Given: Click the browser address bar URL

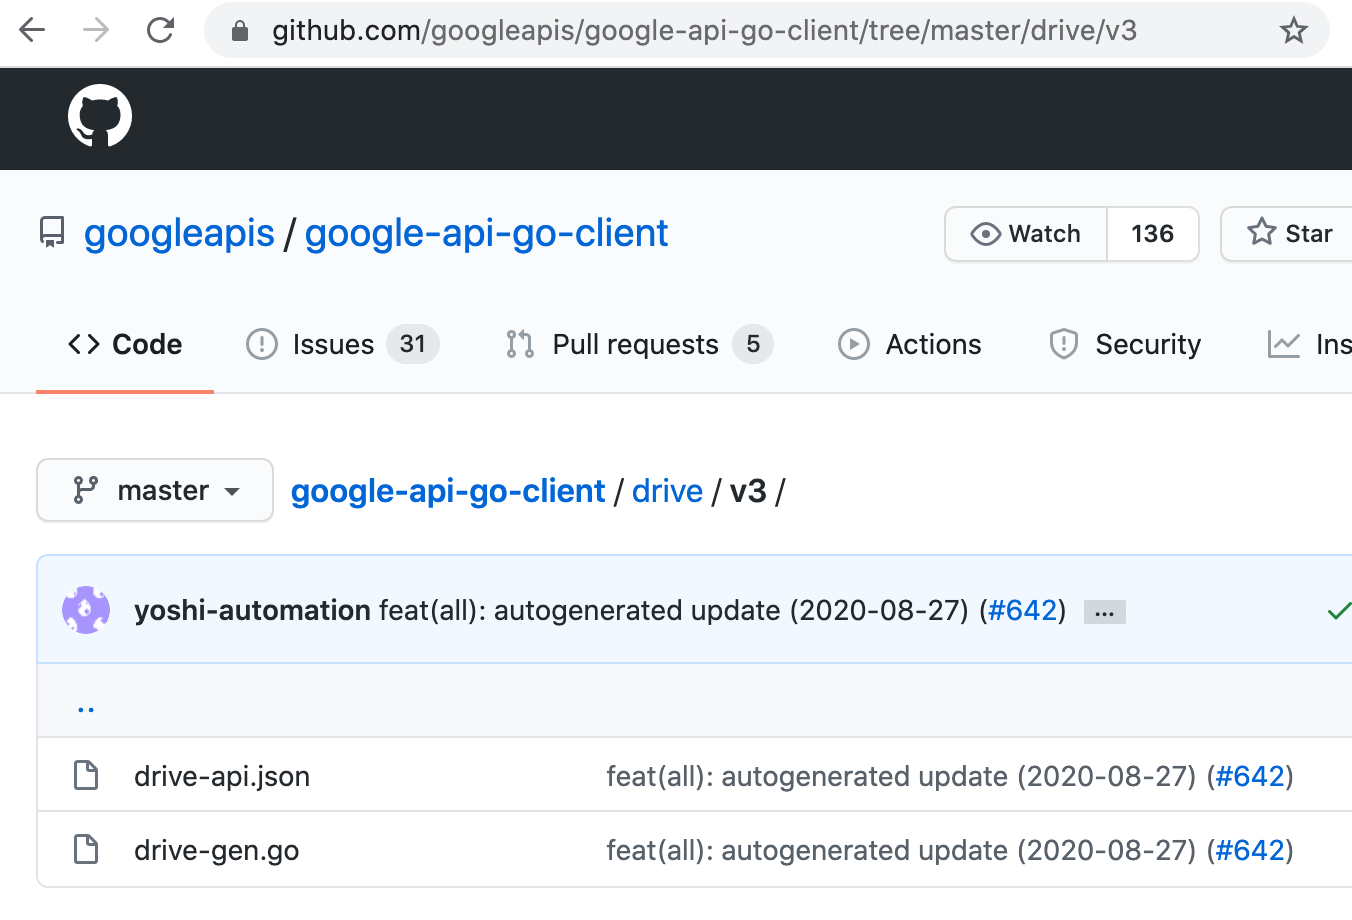Looking at the screenshot, I should pyautogui.click(x=704, y=31).
